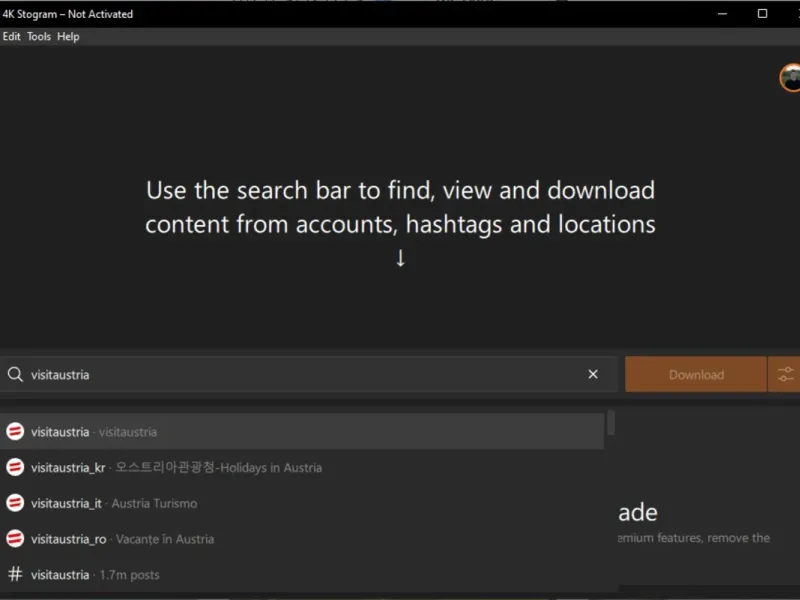Screen dimensions: 800x600
Task: Click the visitaustria_kr avatar icon
Action: [x=15, y=467]
